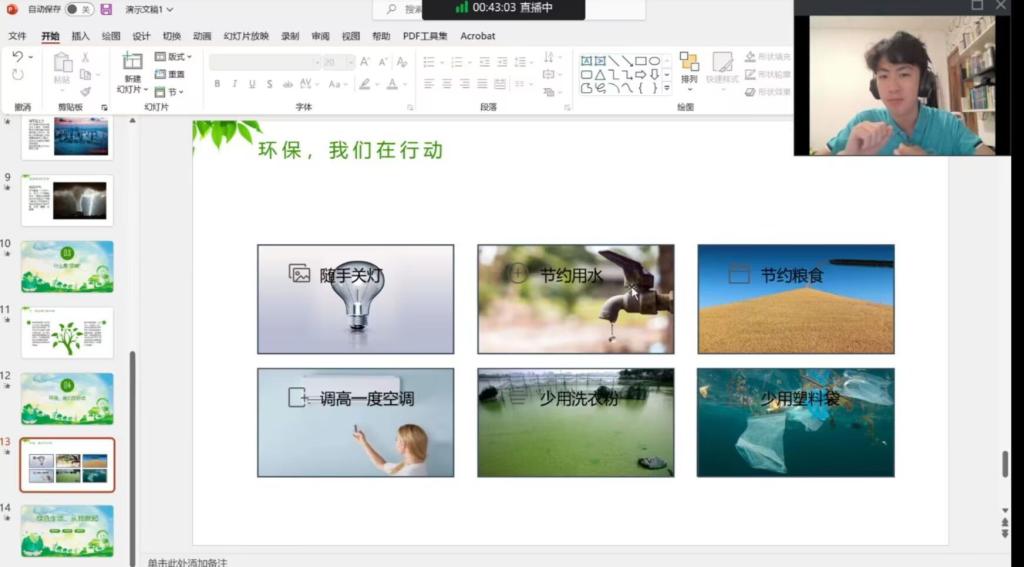Switch to the Slide Show (幻灯片放映) tab
The width and height of the screenshot is (1024, 567).
click(x=246, y=36)
